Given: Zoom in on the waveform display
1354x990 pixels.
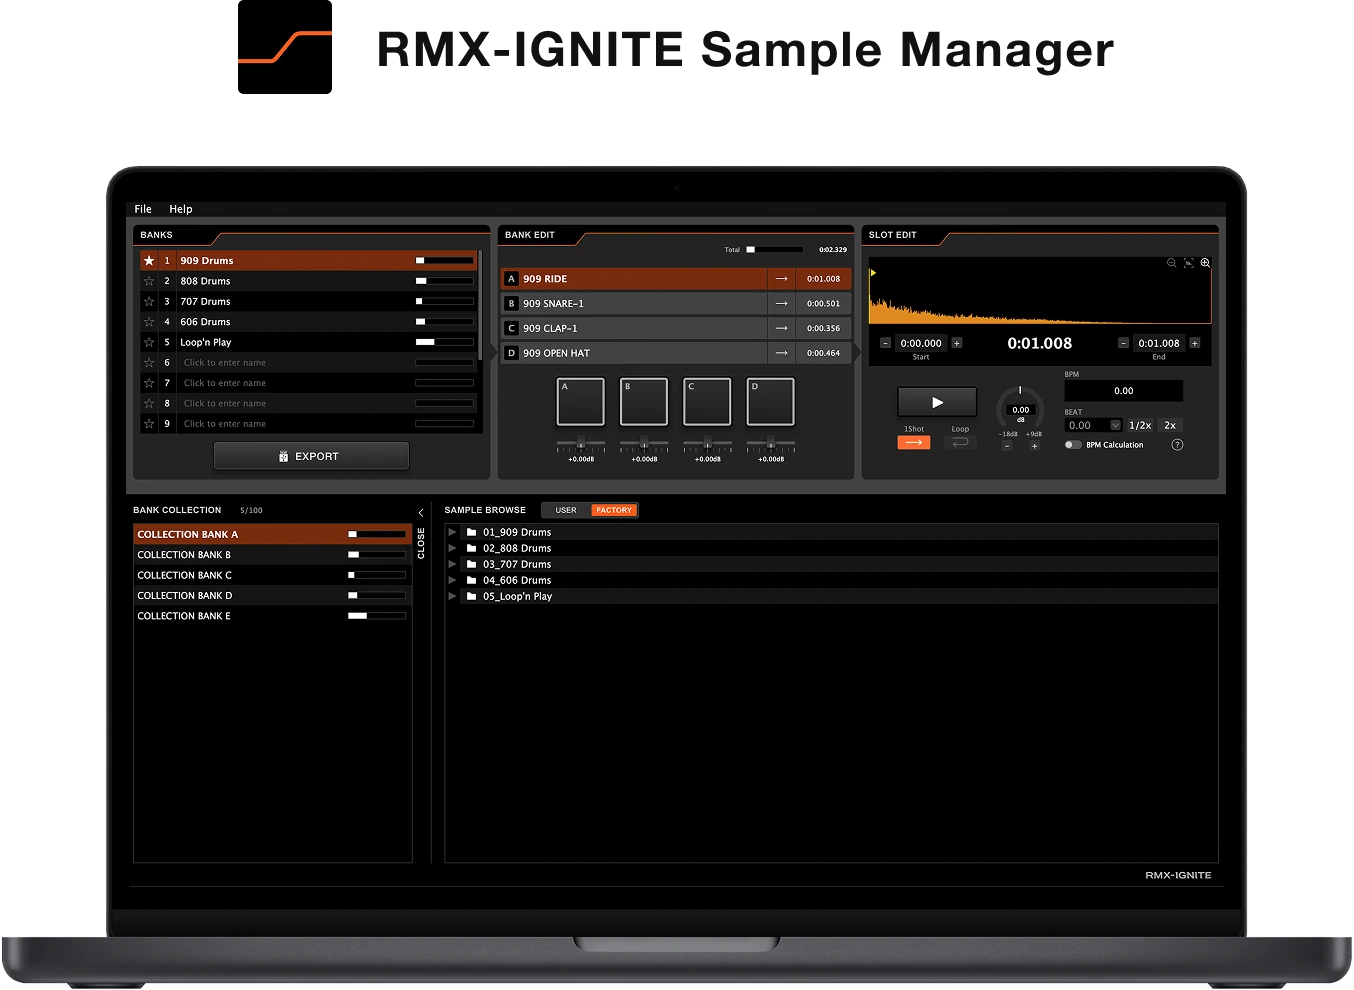Looking at the screenshot, I should pos(1205,263).
